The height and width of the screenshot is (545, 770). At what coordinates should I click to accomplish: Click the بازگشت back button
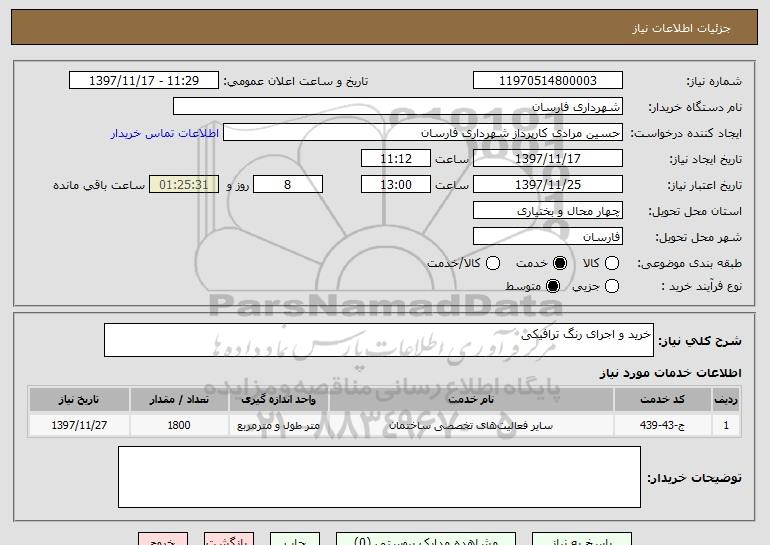click(x=229, y=539)
